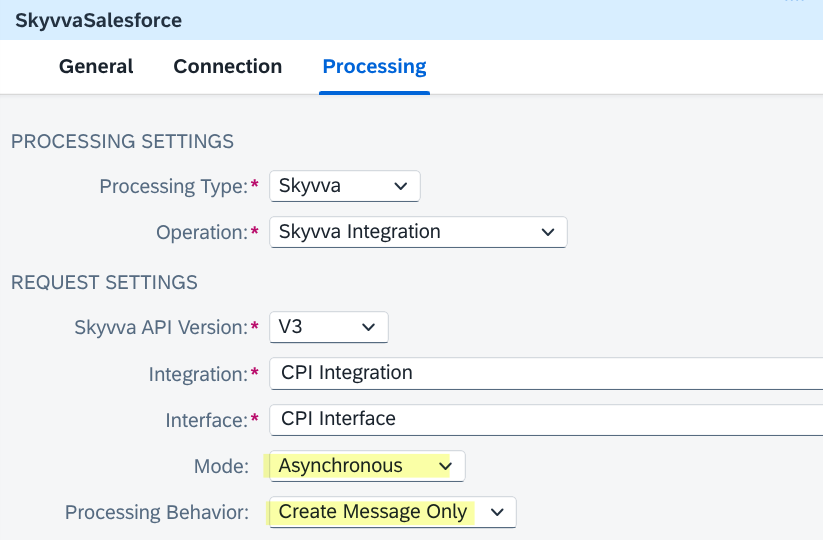Open the Mode dropdown showing Asynchronous
Viewport: 823px width, 540px height.
tap(367, 466)
